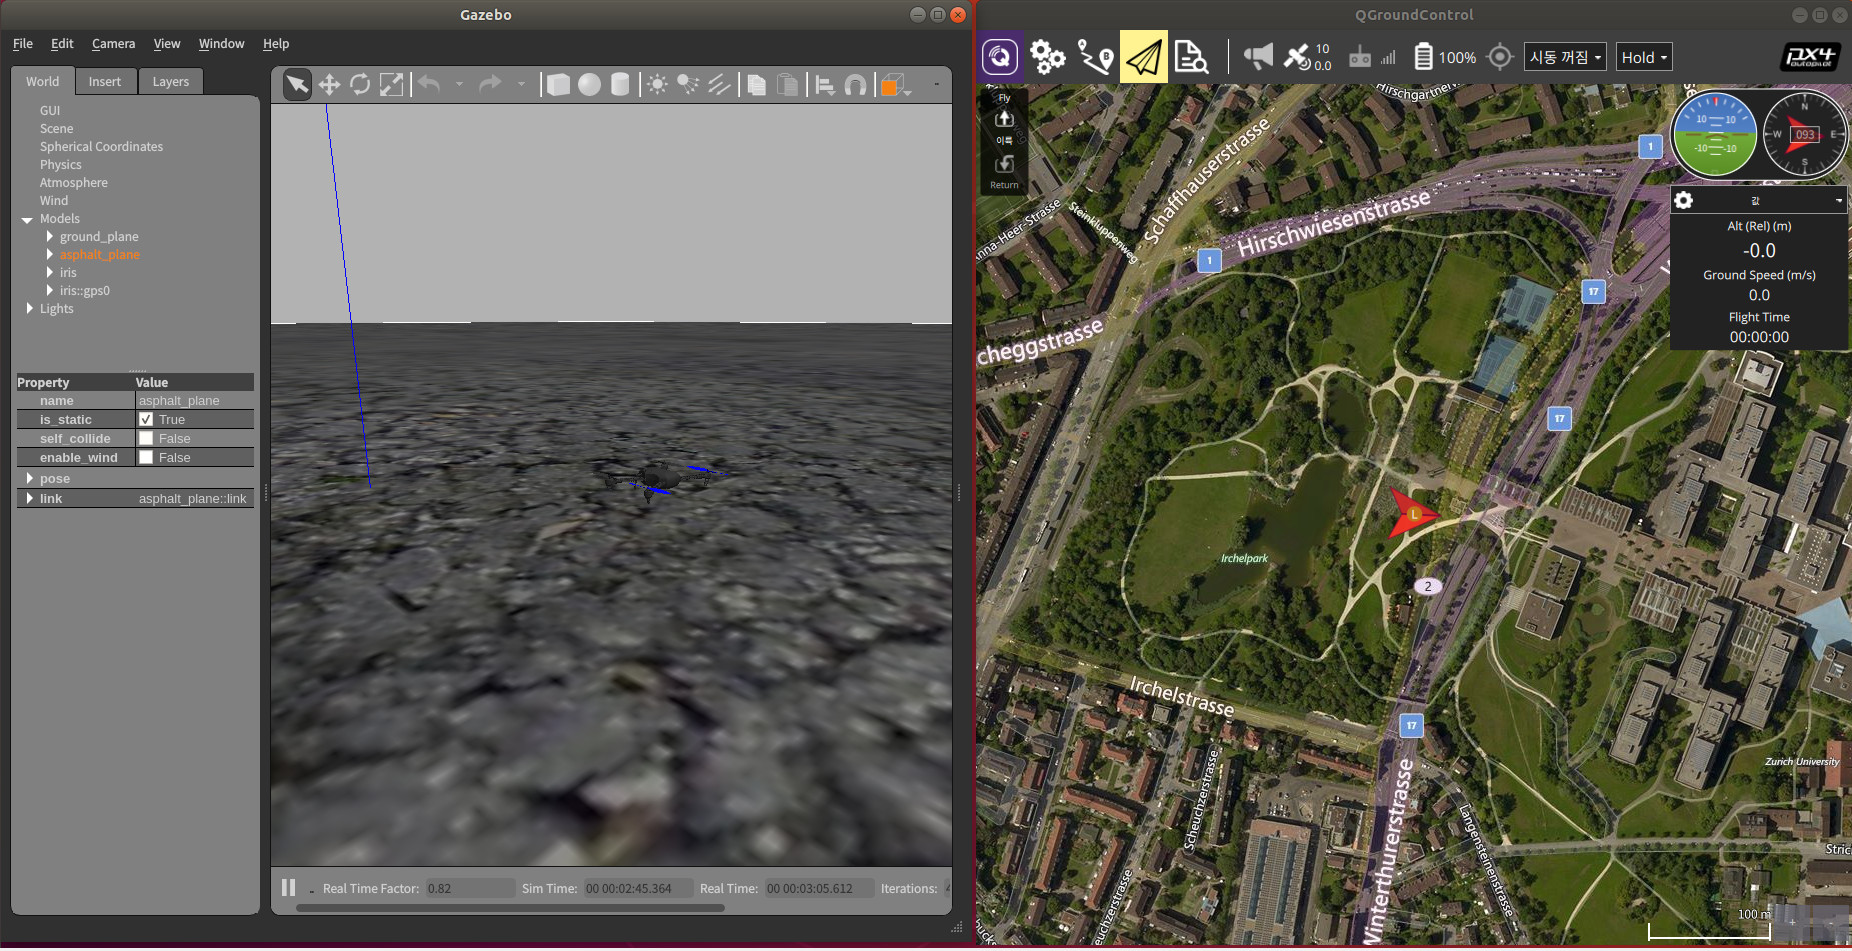
Task: Add a spot light
Action: 688,85
